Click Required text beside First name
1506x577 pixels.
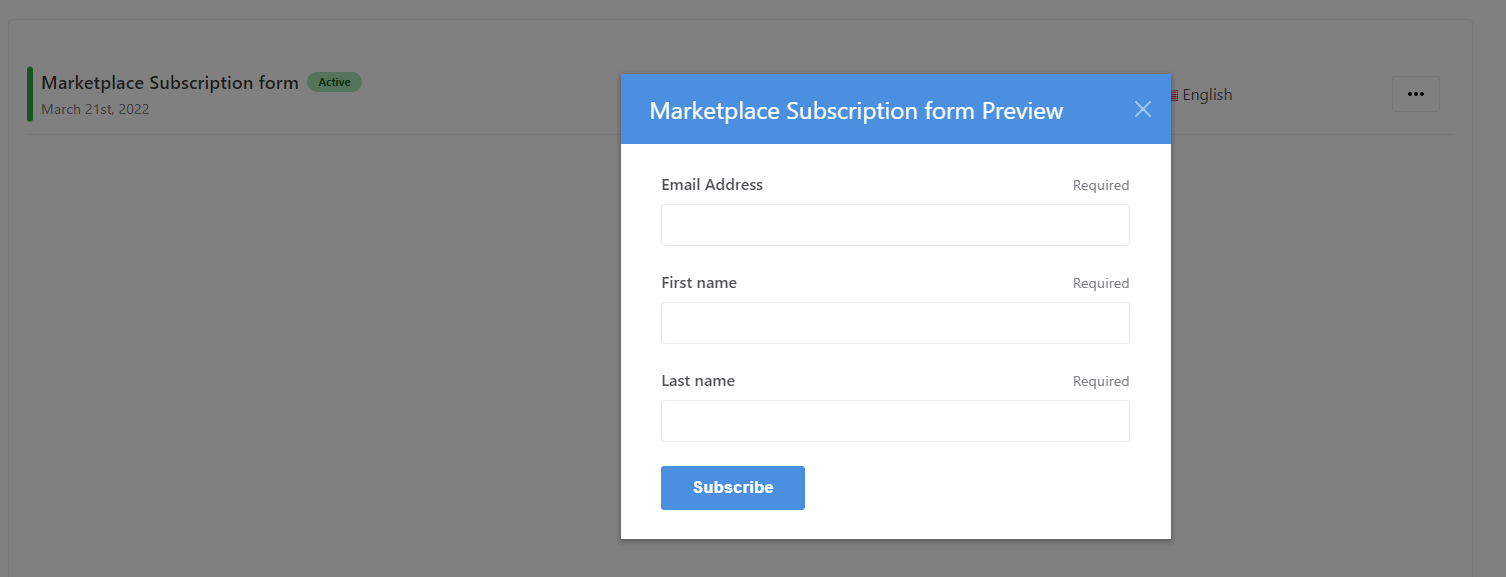coord(1100,283)
